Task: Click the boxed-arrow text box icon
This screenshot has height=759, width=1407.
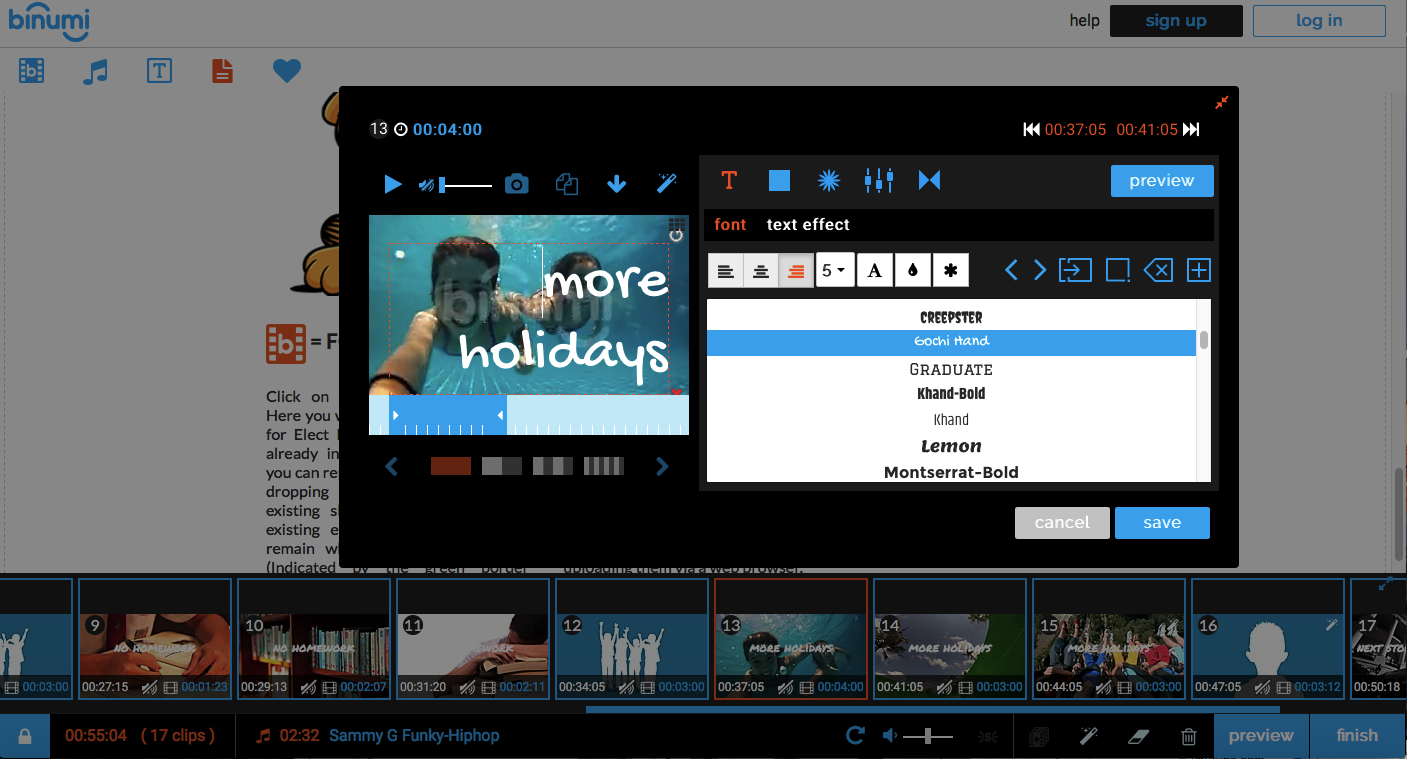Action: click(1075, 270)
